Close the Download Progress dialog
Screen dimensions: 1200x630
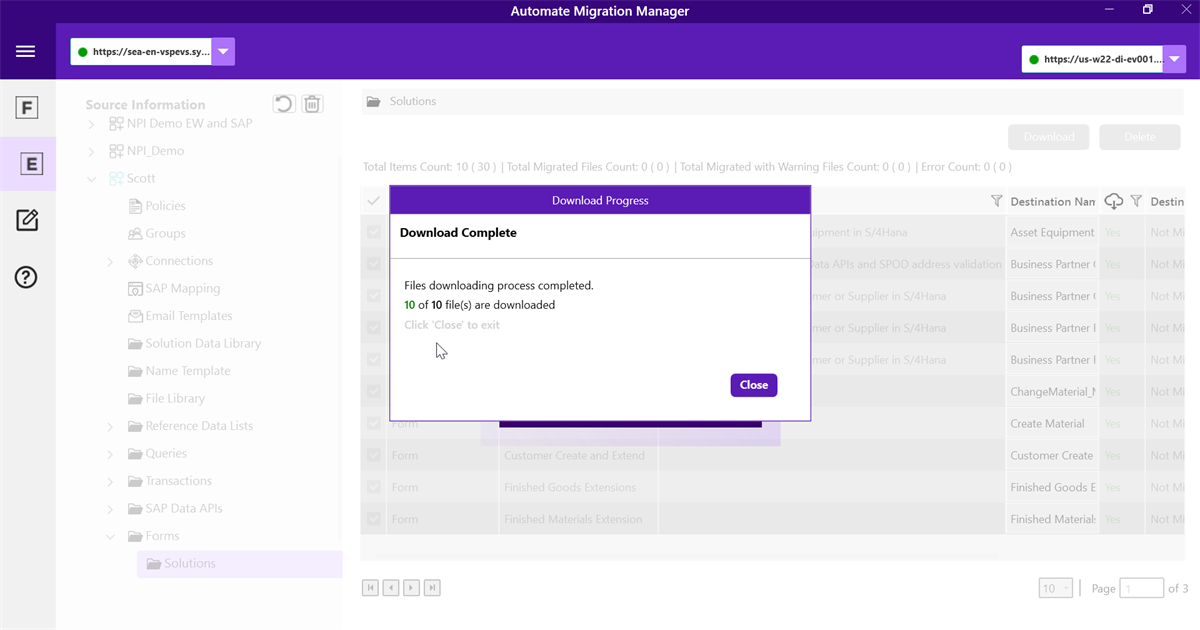(x=753, y=385)
